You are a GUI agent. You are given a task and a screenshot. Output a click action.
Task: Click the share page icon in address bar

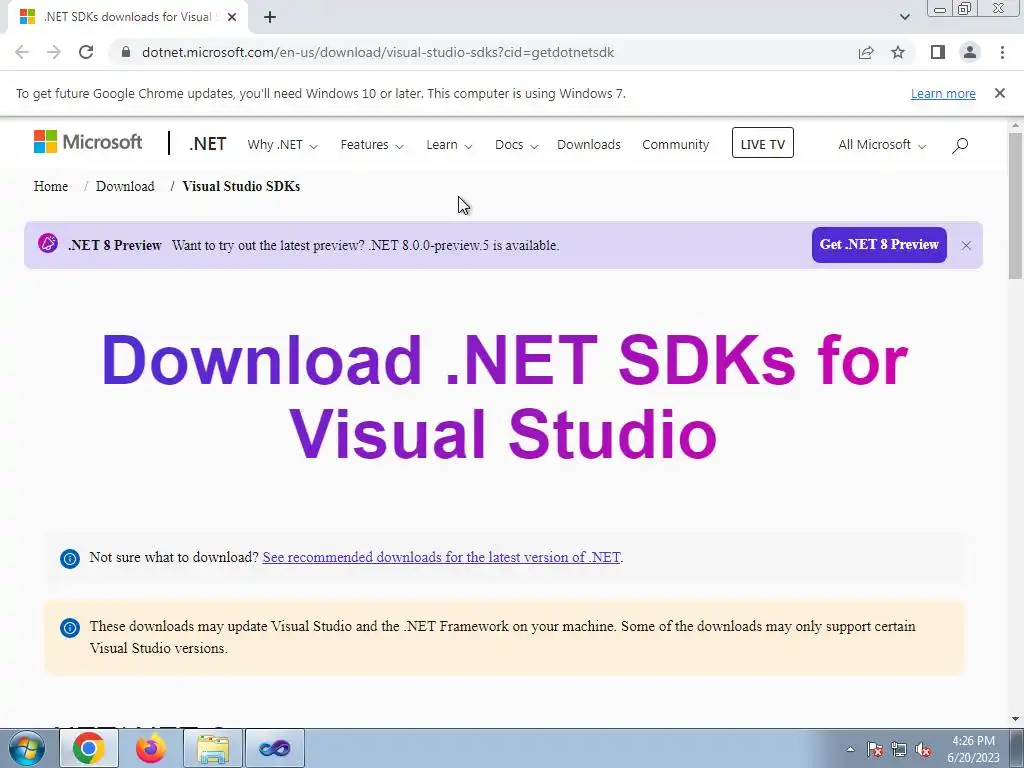[866, 52]
